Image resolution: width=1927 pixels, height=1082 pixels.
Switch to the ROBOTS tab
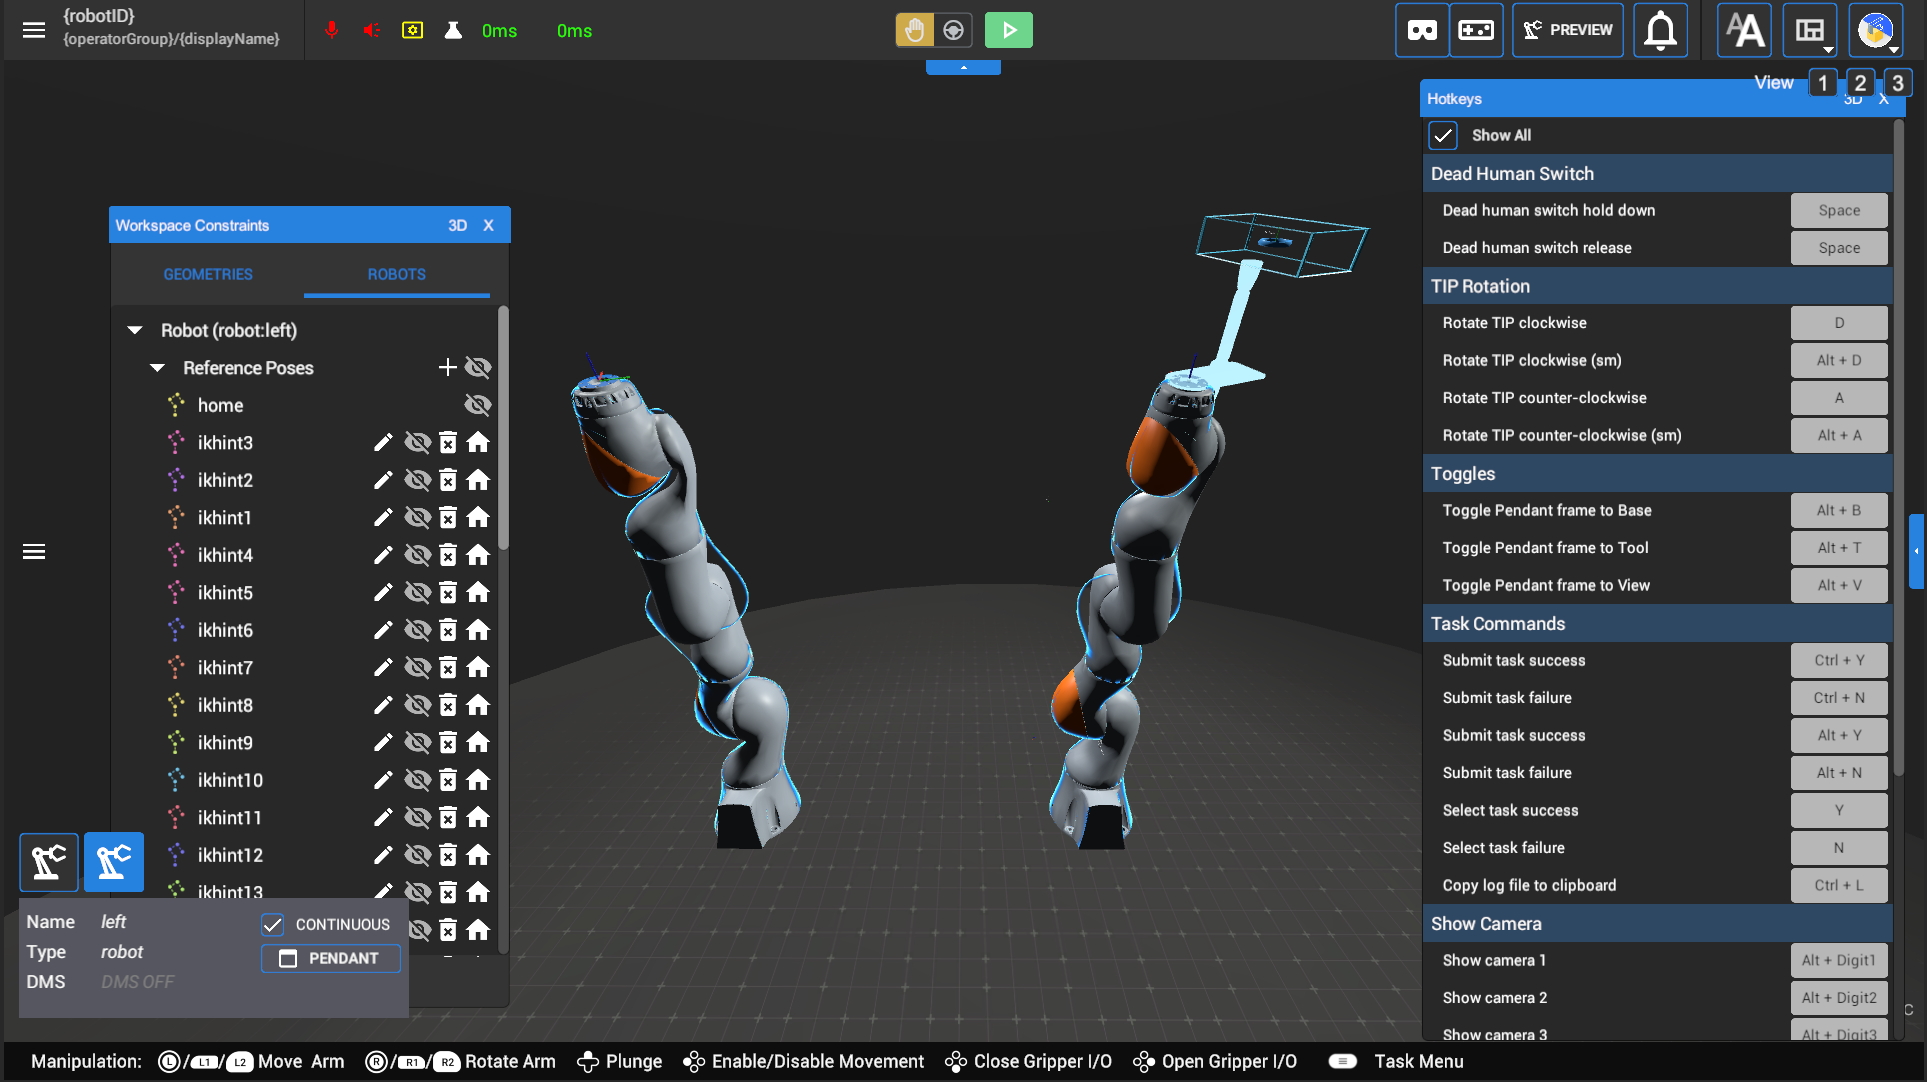click(x=397, y=274)
